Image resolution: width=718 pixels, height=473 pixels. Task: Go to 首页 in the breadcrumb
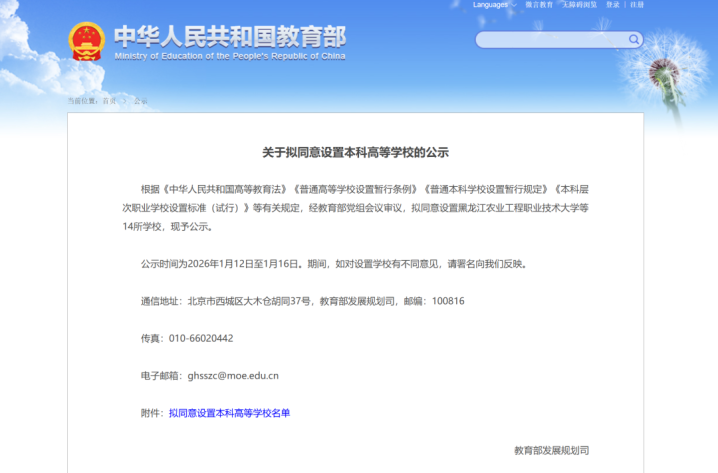coord(108,101)
